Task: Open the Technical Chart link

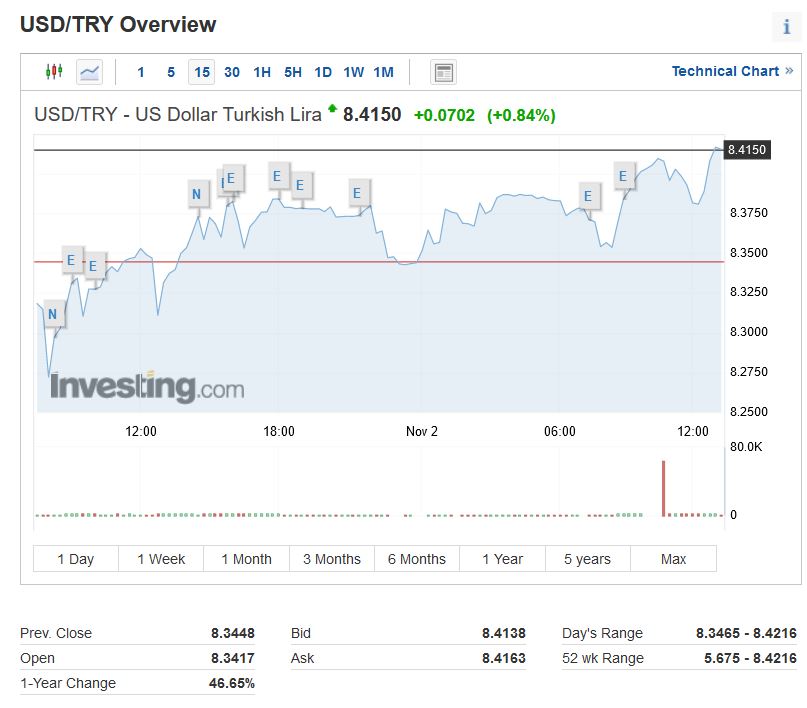Action: [732, 71]
